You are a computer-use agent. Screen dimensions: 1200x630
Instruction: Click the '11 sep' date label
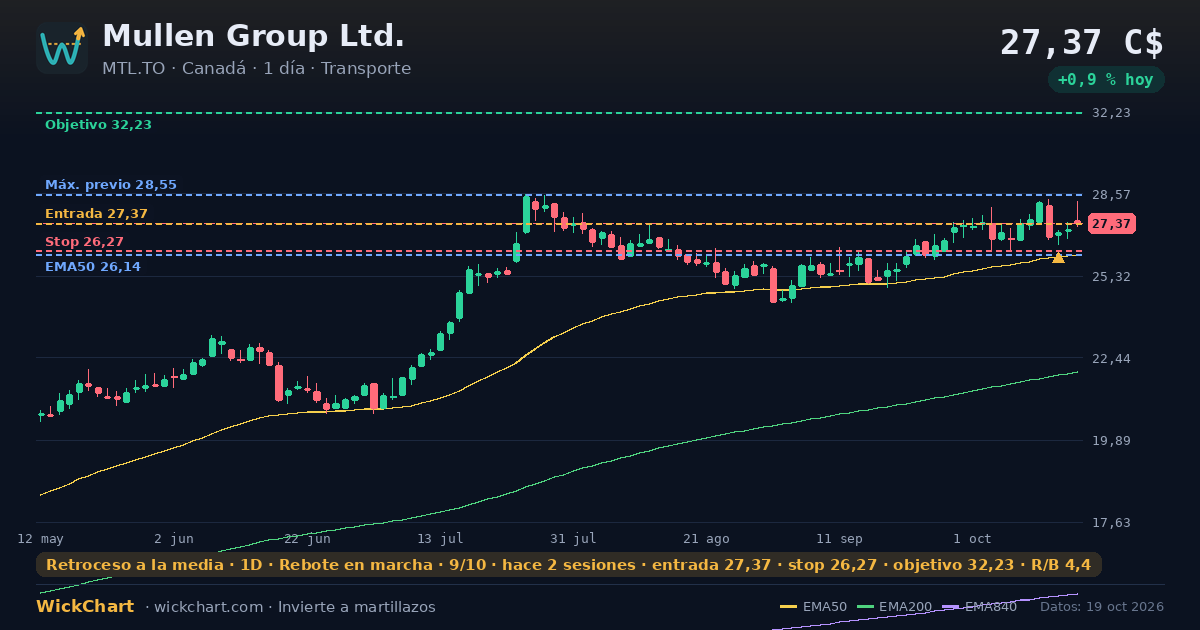(839, 538)
